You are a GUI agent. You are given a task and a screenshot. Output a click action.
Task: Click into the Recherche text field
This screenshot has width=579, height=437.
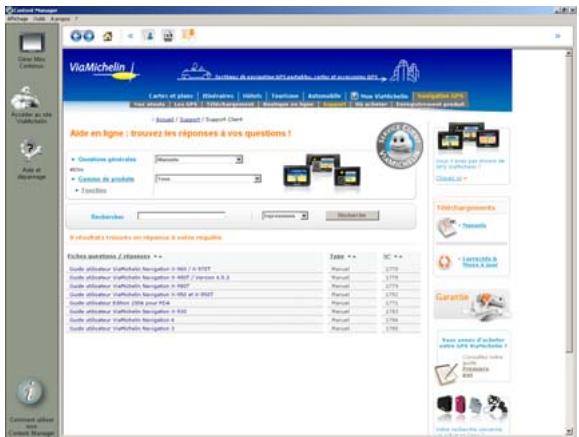tap(181, 216)
